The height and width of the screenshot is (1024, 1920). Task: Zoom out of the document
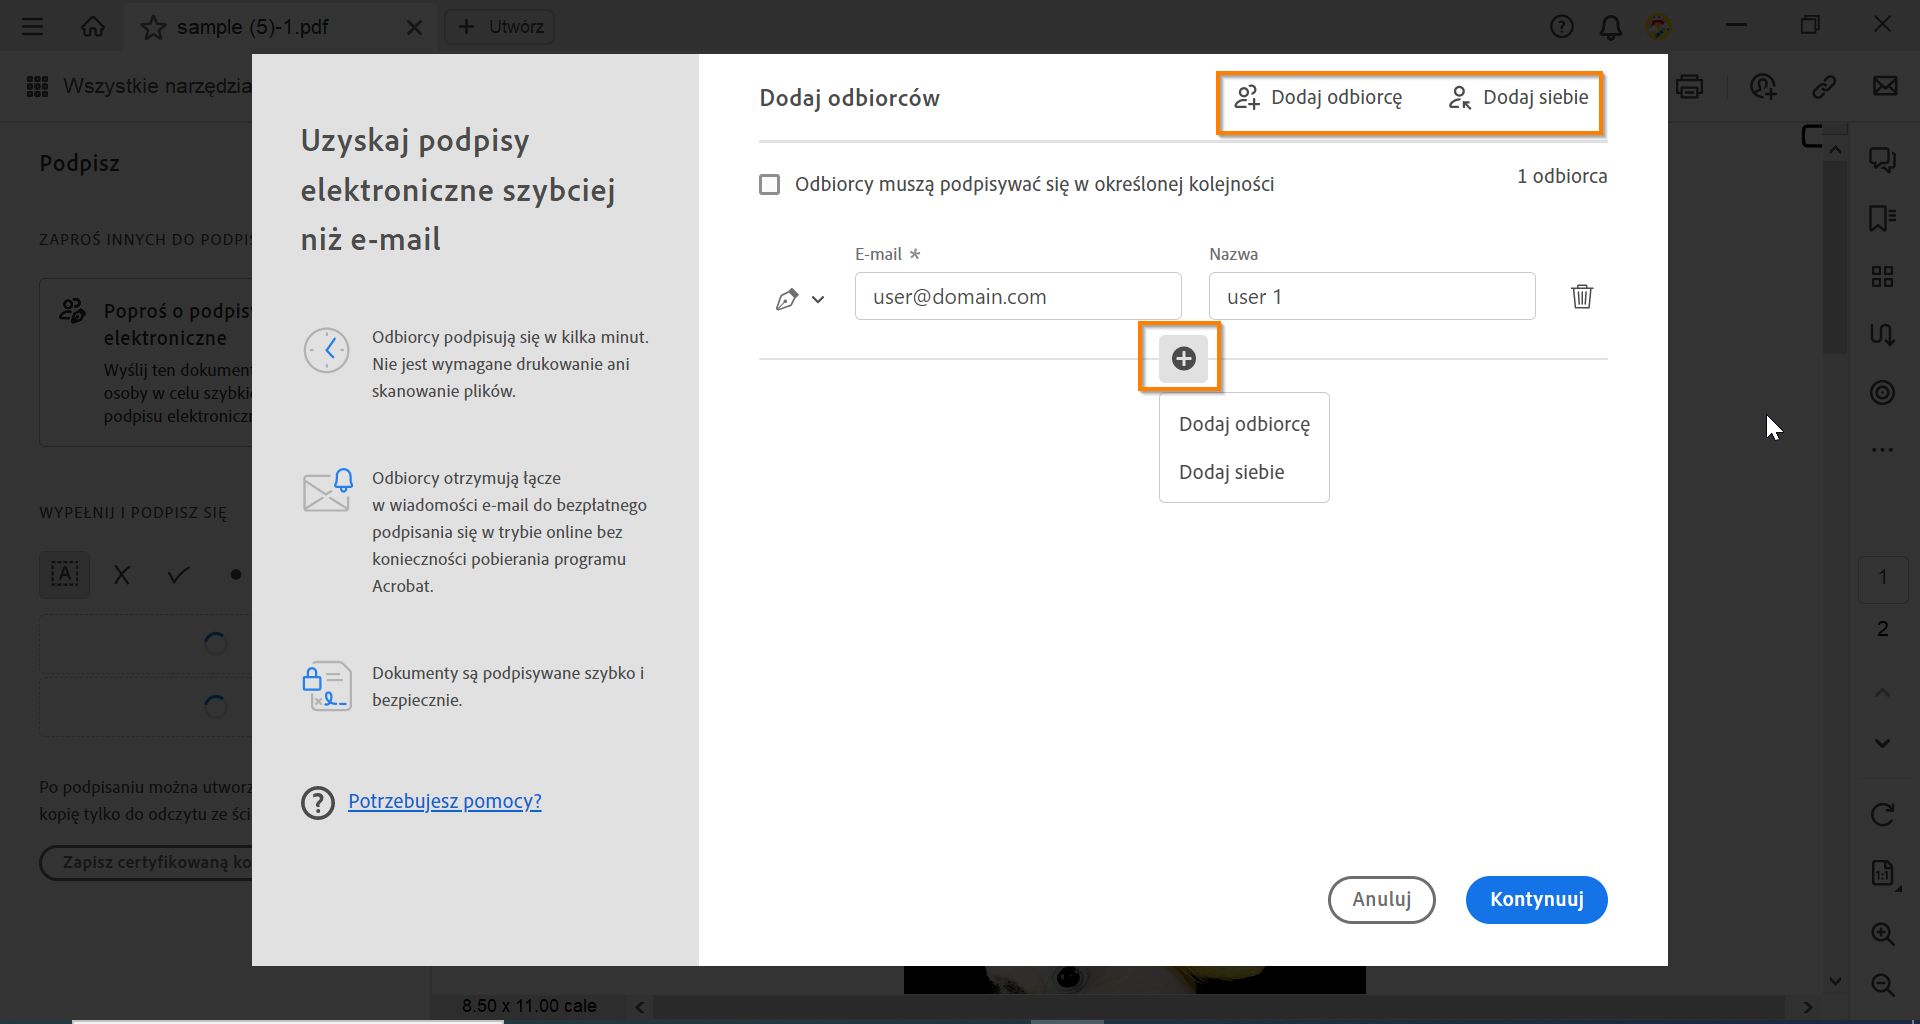tap(1882, 985)
